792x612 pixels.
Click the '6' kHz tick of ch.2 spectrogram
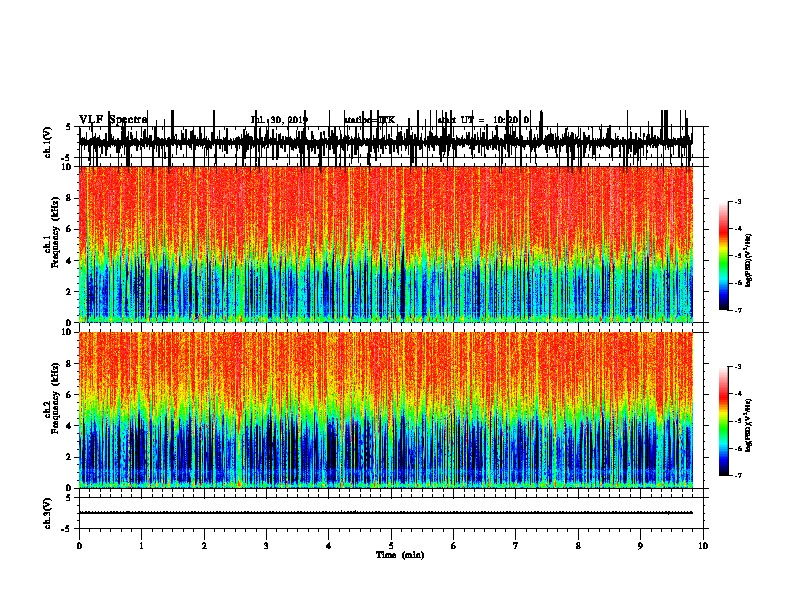pos(69,395)
